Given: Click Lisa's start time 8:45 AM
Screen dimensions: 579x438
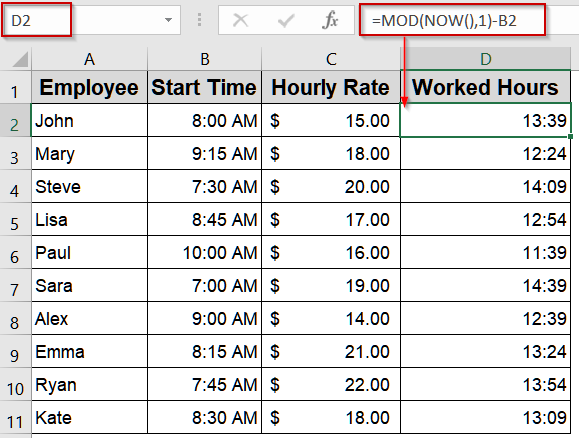Looking at the screenshot, I should point(204,219).
